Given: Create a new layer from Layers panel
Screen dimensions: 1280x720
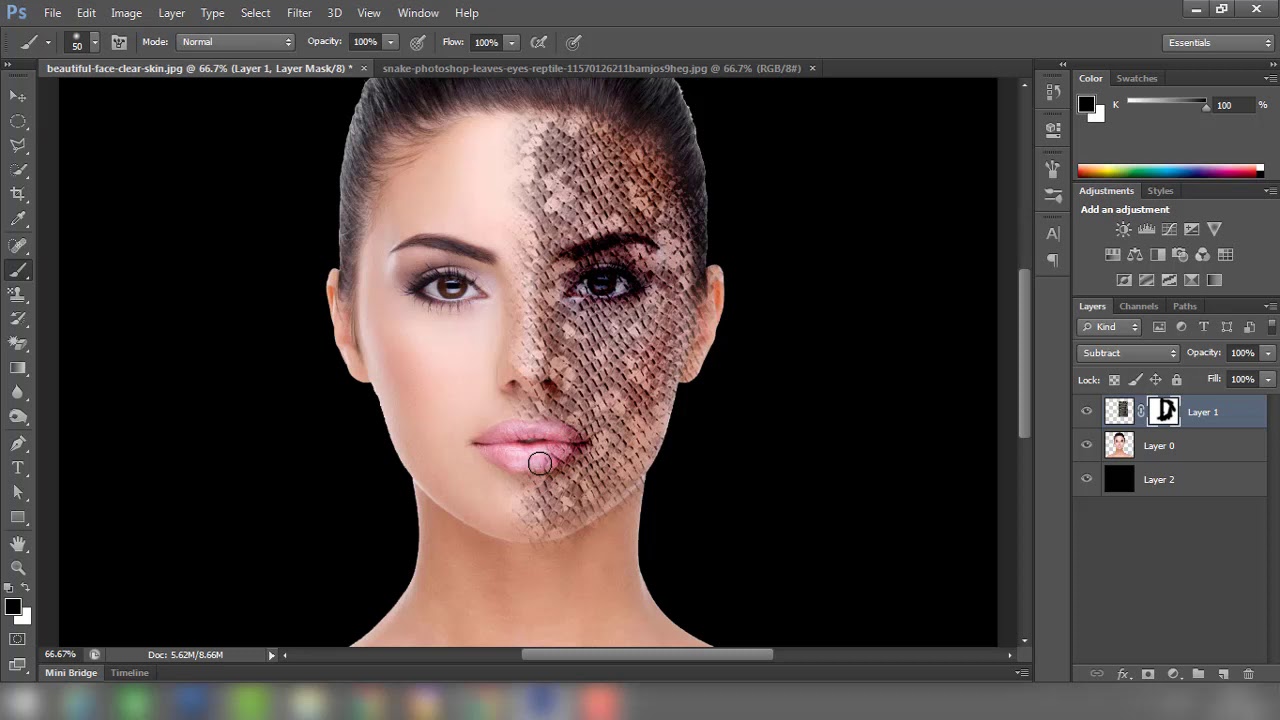Looking at the screenshot, I should click(x=1223, y=674).
